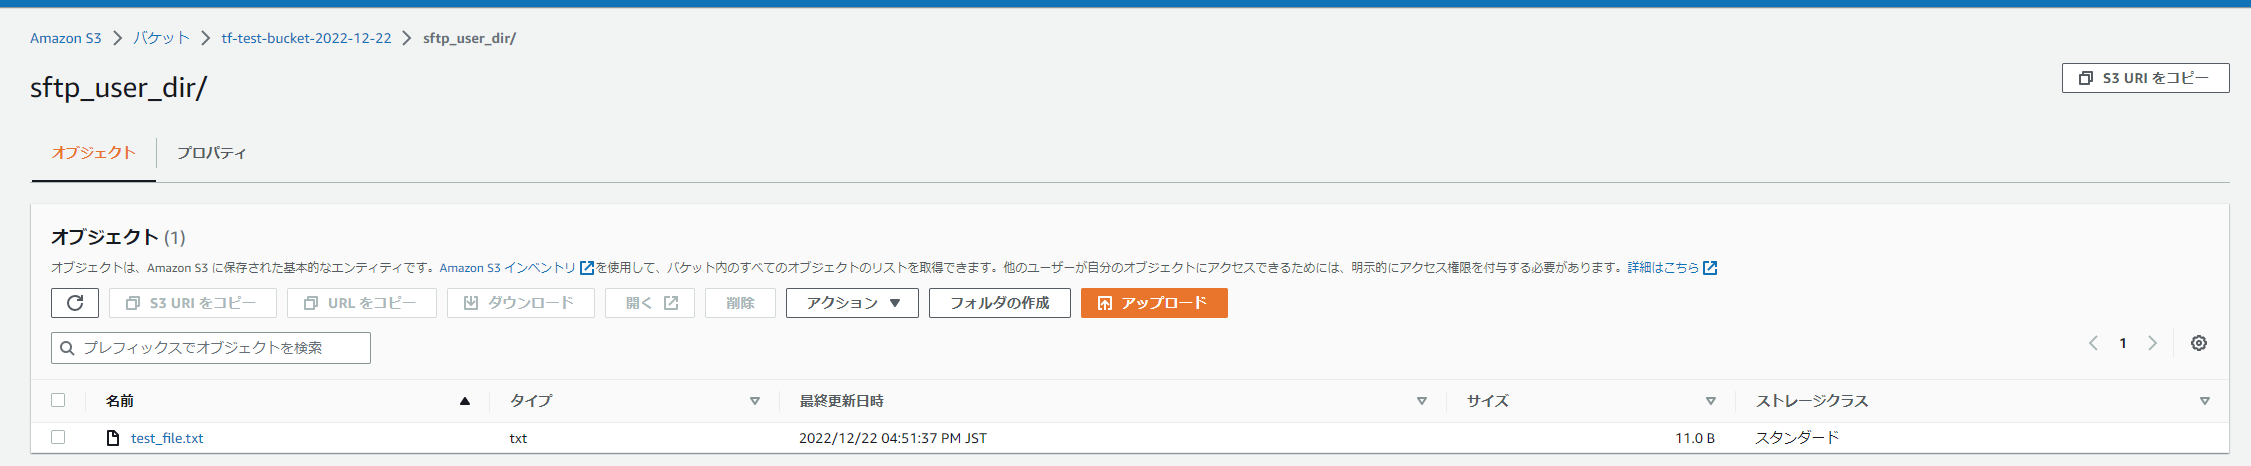The height and width of the screenshot is (466, 2251).
Task: Click copy icon on top-right S3 URI button
Action: click(x=2086, y=78)
